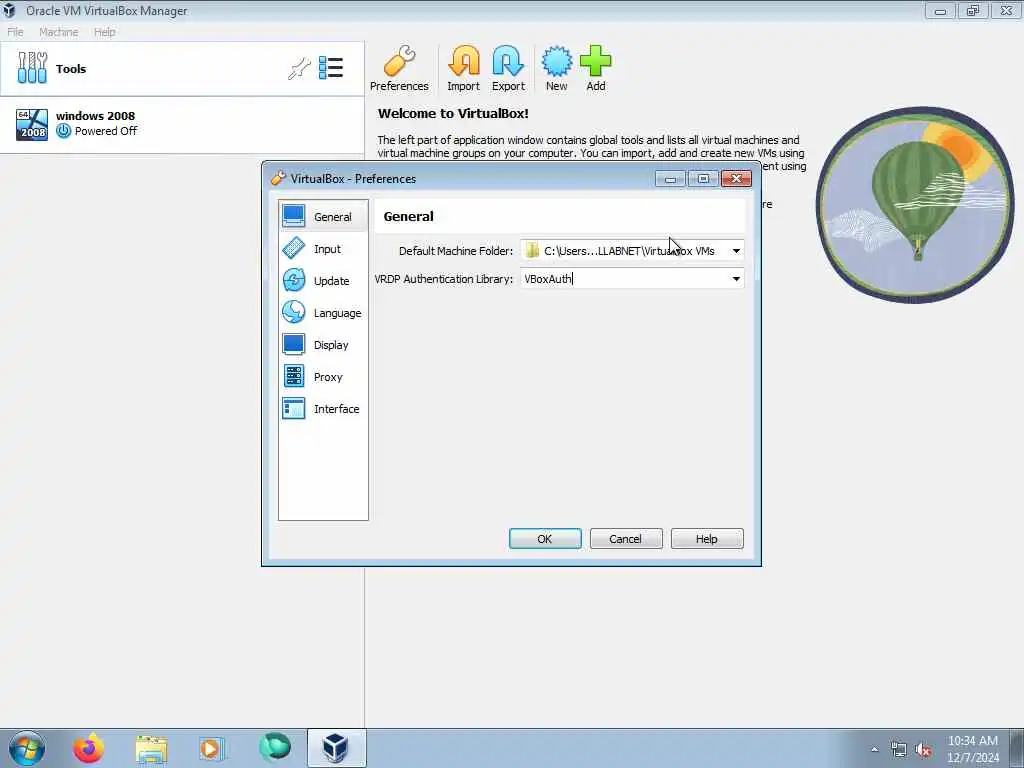Open Update section in Preferences
The width and height of the screenshot is (1024, 768).
coord(323,281)
